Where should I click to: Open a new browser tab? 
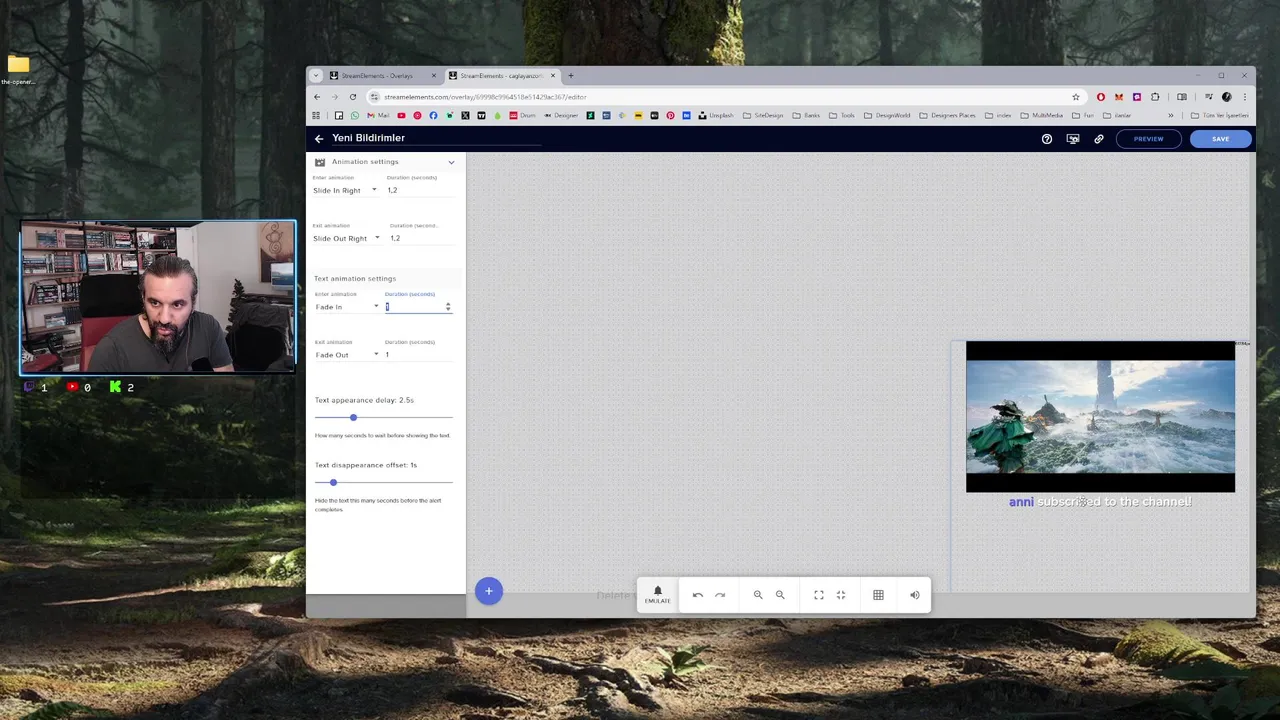pyautogui.click(x=571, y=76)
